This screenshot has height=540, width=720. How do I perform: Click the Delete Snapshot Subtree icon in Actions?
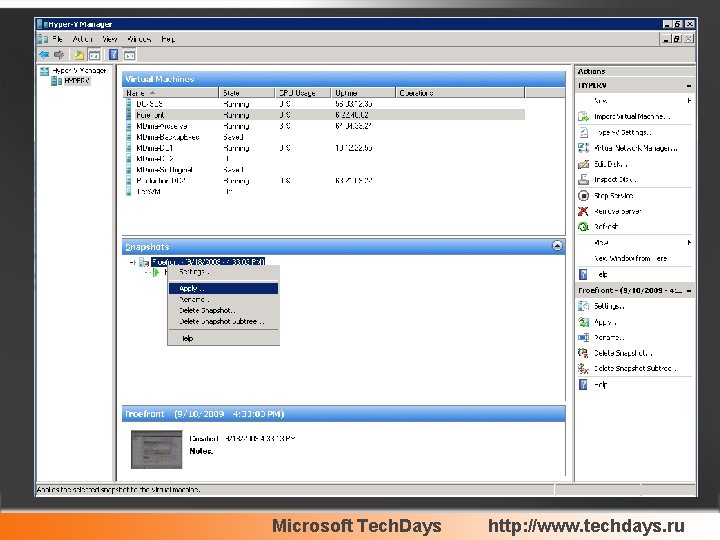(x=583, y=368)
